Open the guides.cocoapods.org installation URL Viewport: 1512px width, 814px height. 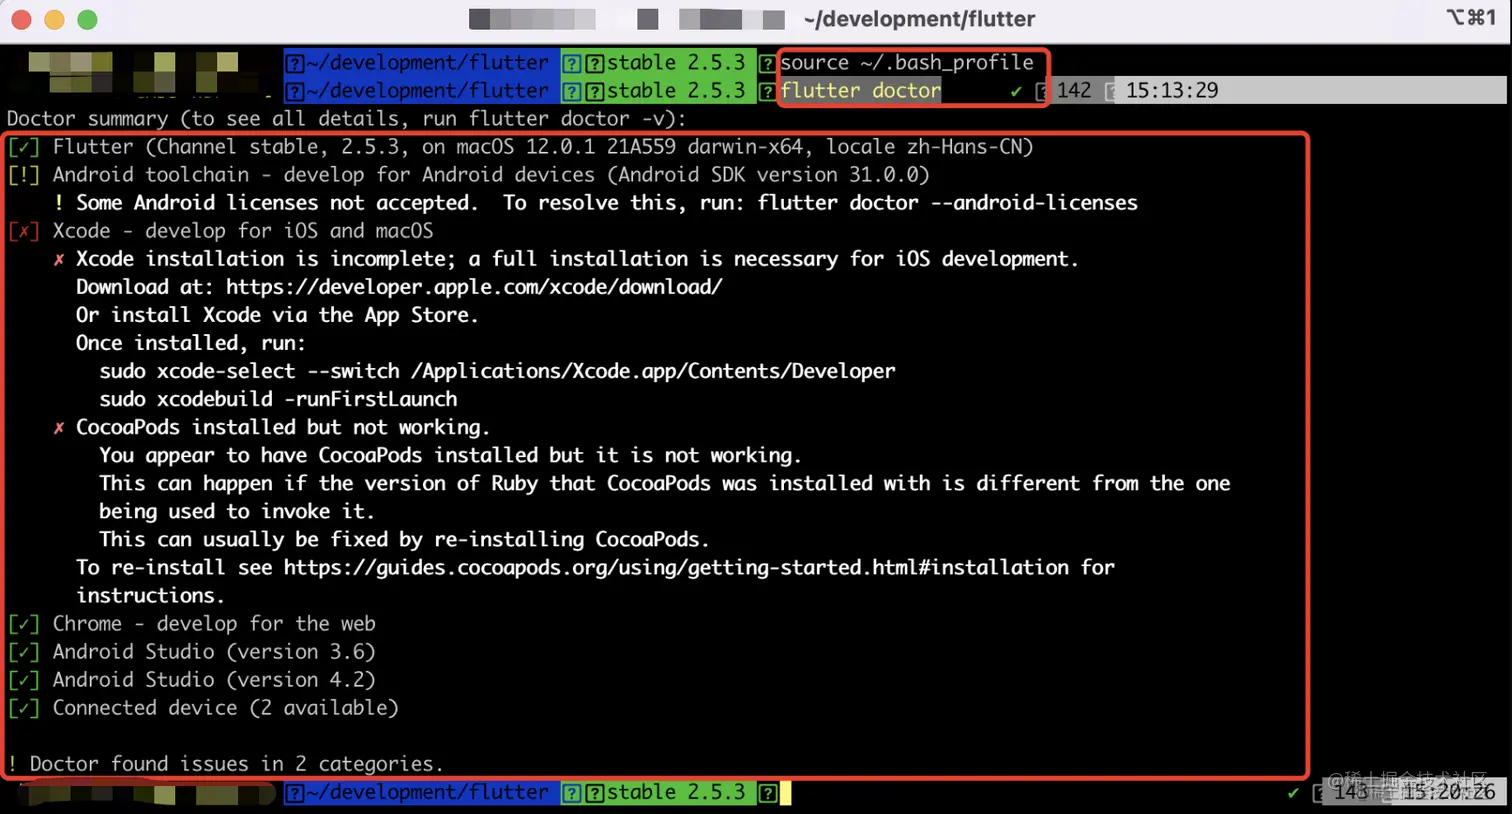tap(676, 567)
